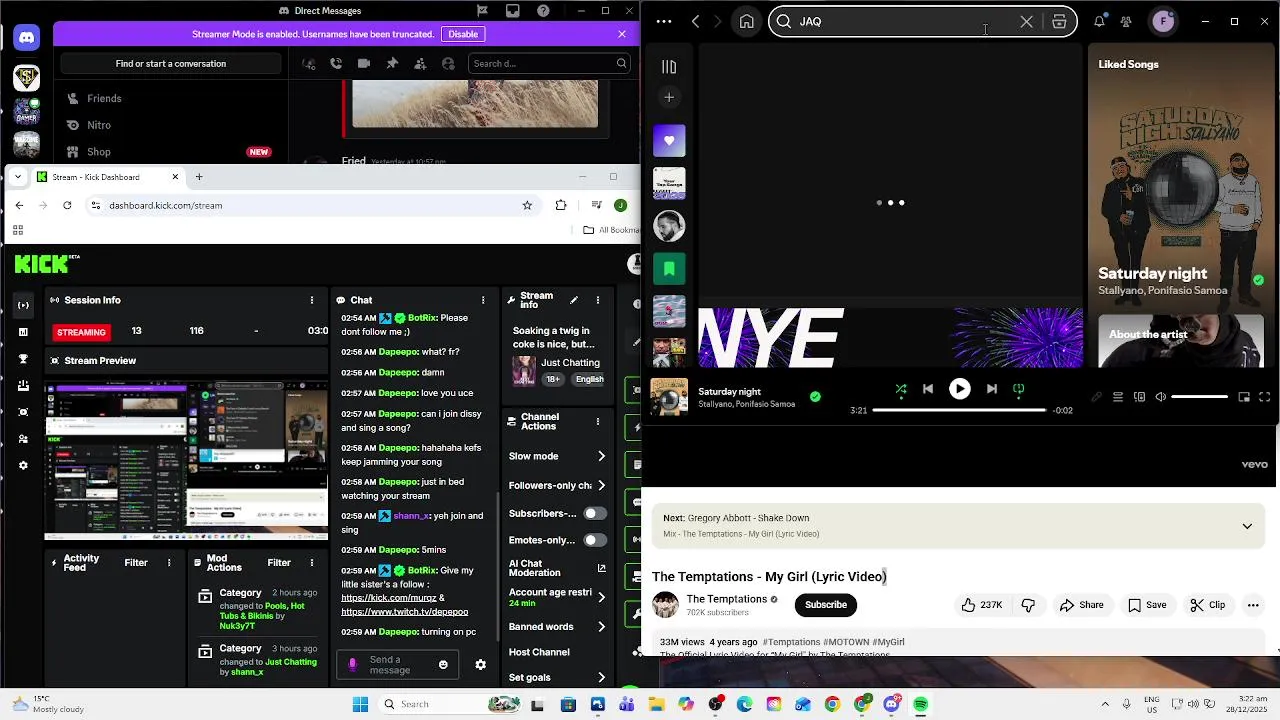Screen dimensions: 1280x720
Task: Open Friends in Discord
Action: 104,98
